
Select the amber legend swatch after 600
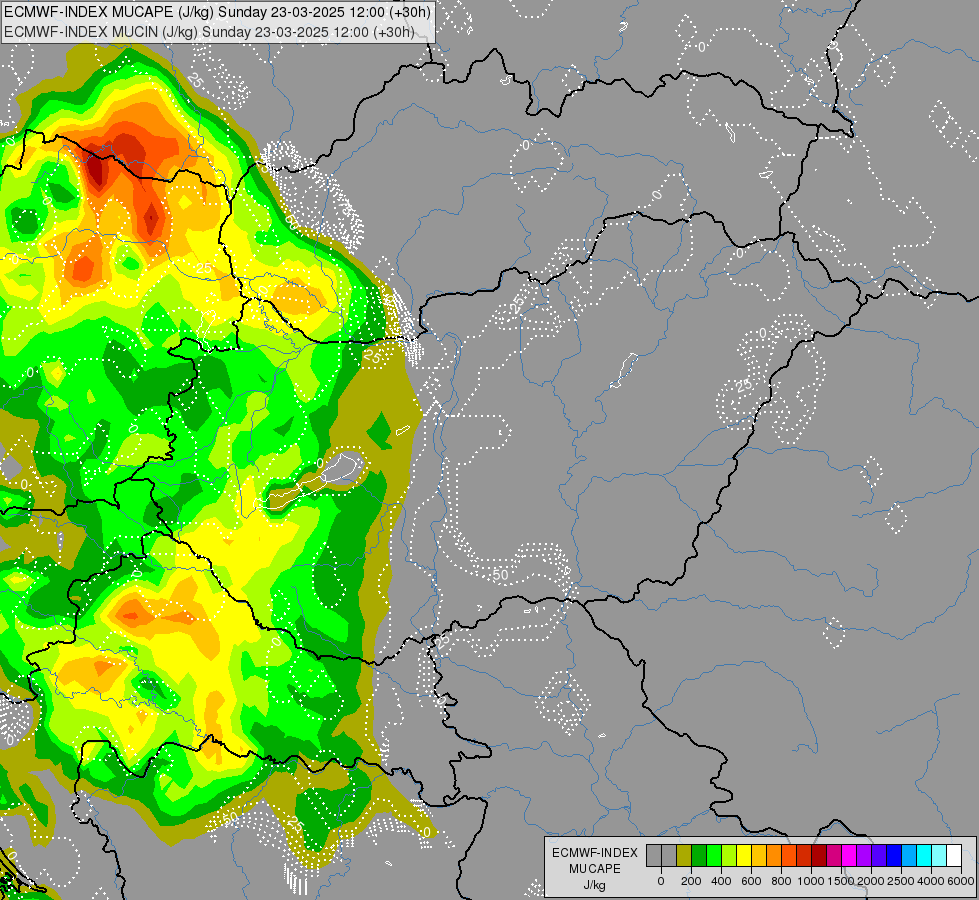tap(759, 855)
